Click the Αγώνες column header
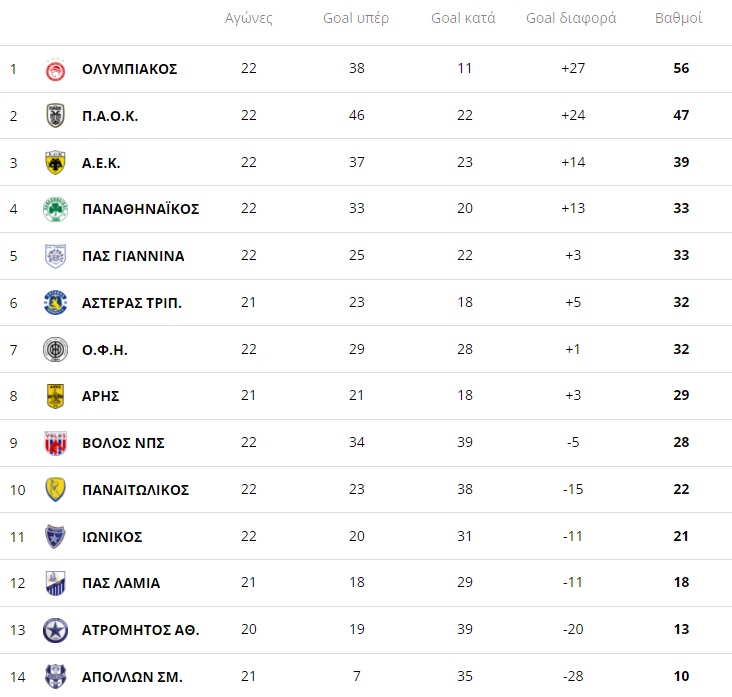The width and height of the screenshot is (732, 697). [x=248, y=19]
